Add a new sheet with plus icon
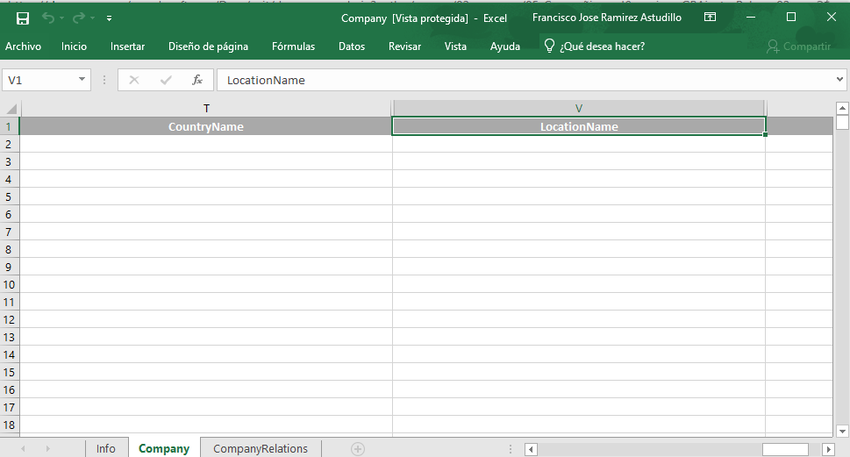Viewport: 850px width, 457px height. point(358,449)
